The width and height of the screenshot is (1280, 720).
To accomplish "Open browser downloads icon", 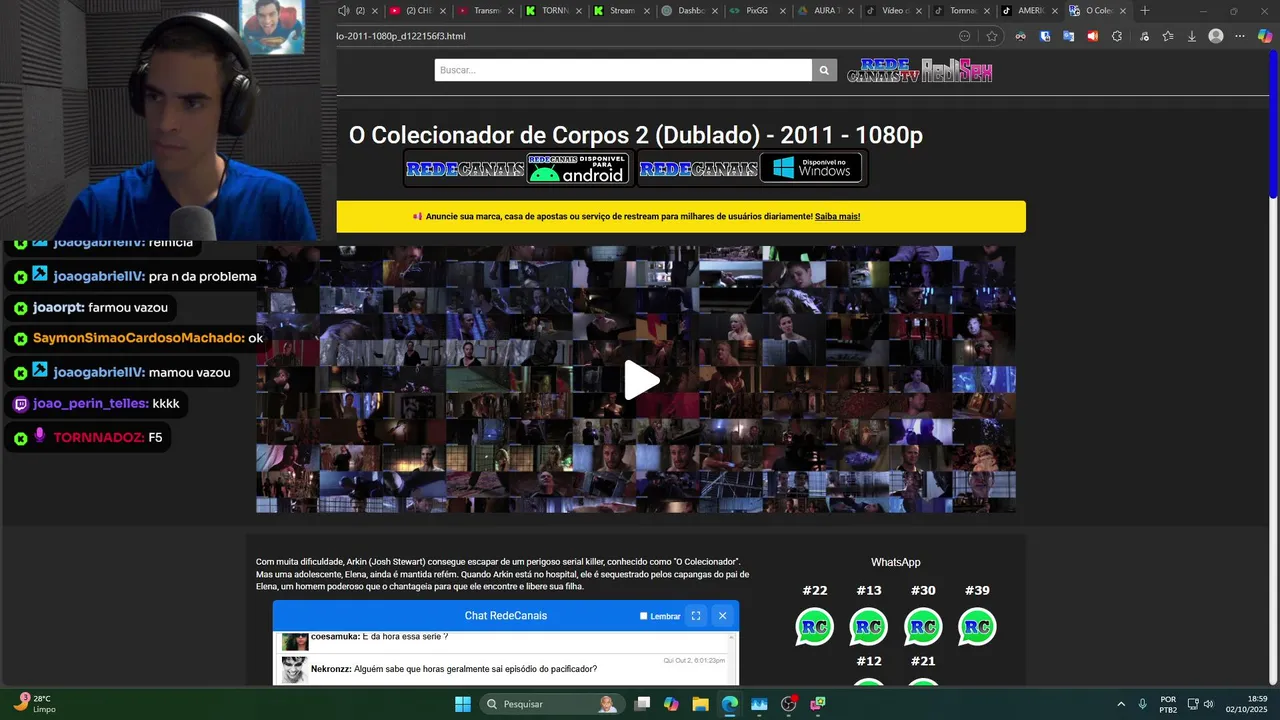I will (x=1191, y=36).
